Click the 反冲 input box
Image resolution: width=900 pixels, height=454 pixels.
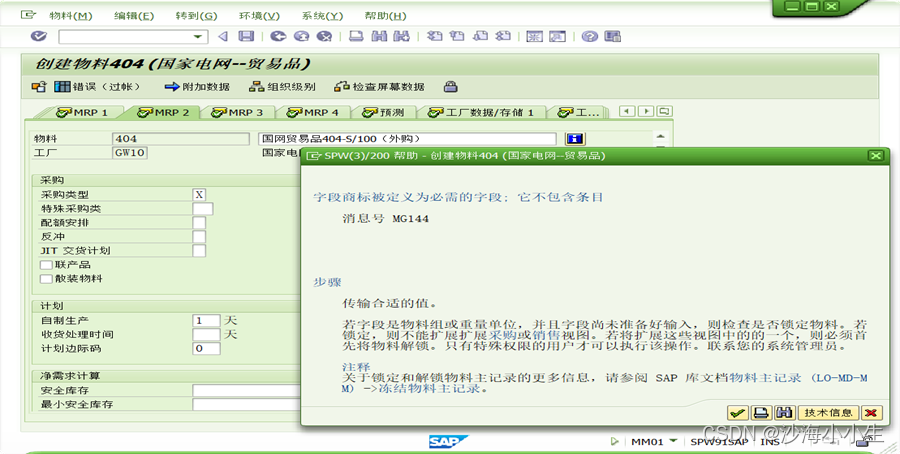tap(199, 236)
